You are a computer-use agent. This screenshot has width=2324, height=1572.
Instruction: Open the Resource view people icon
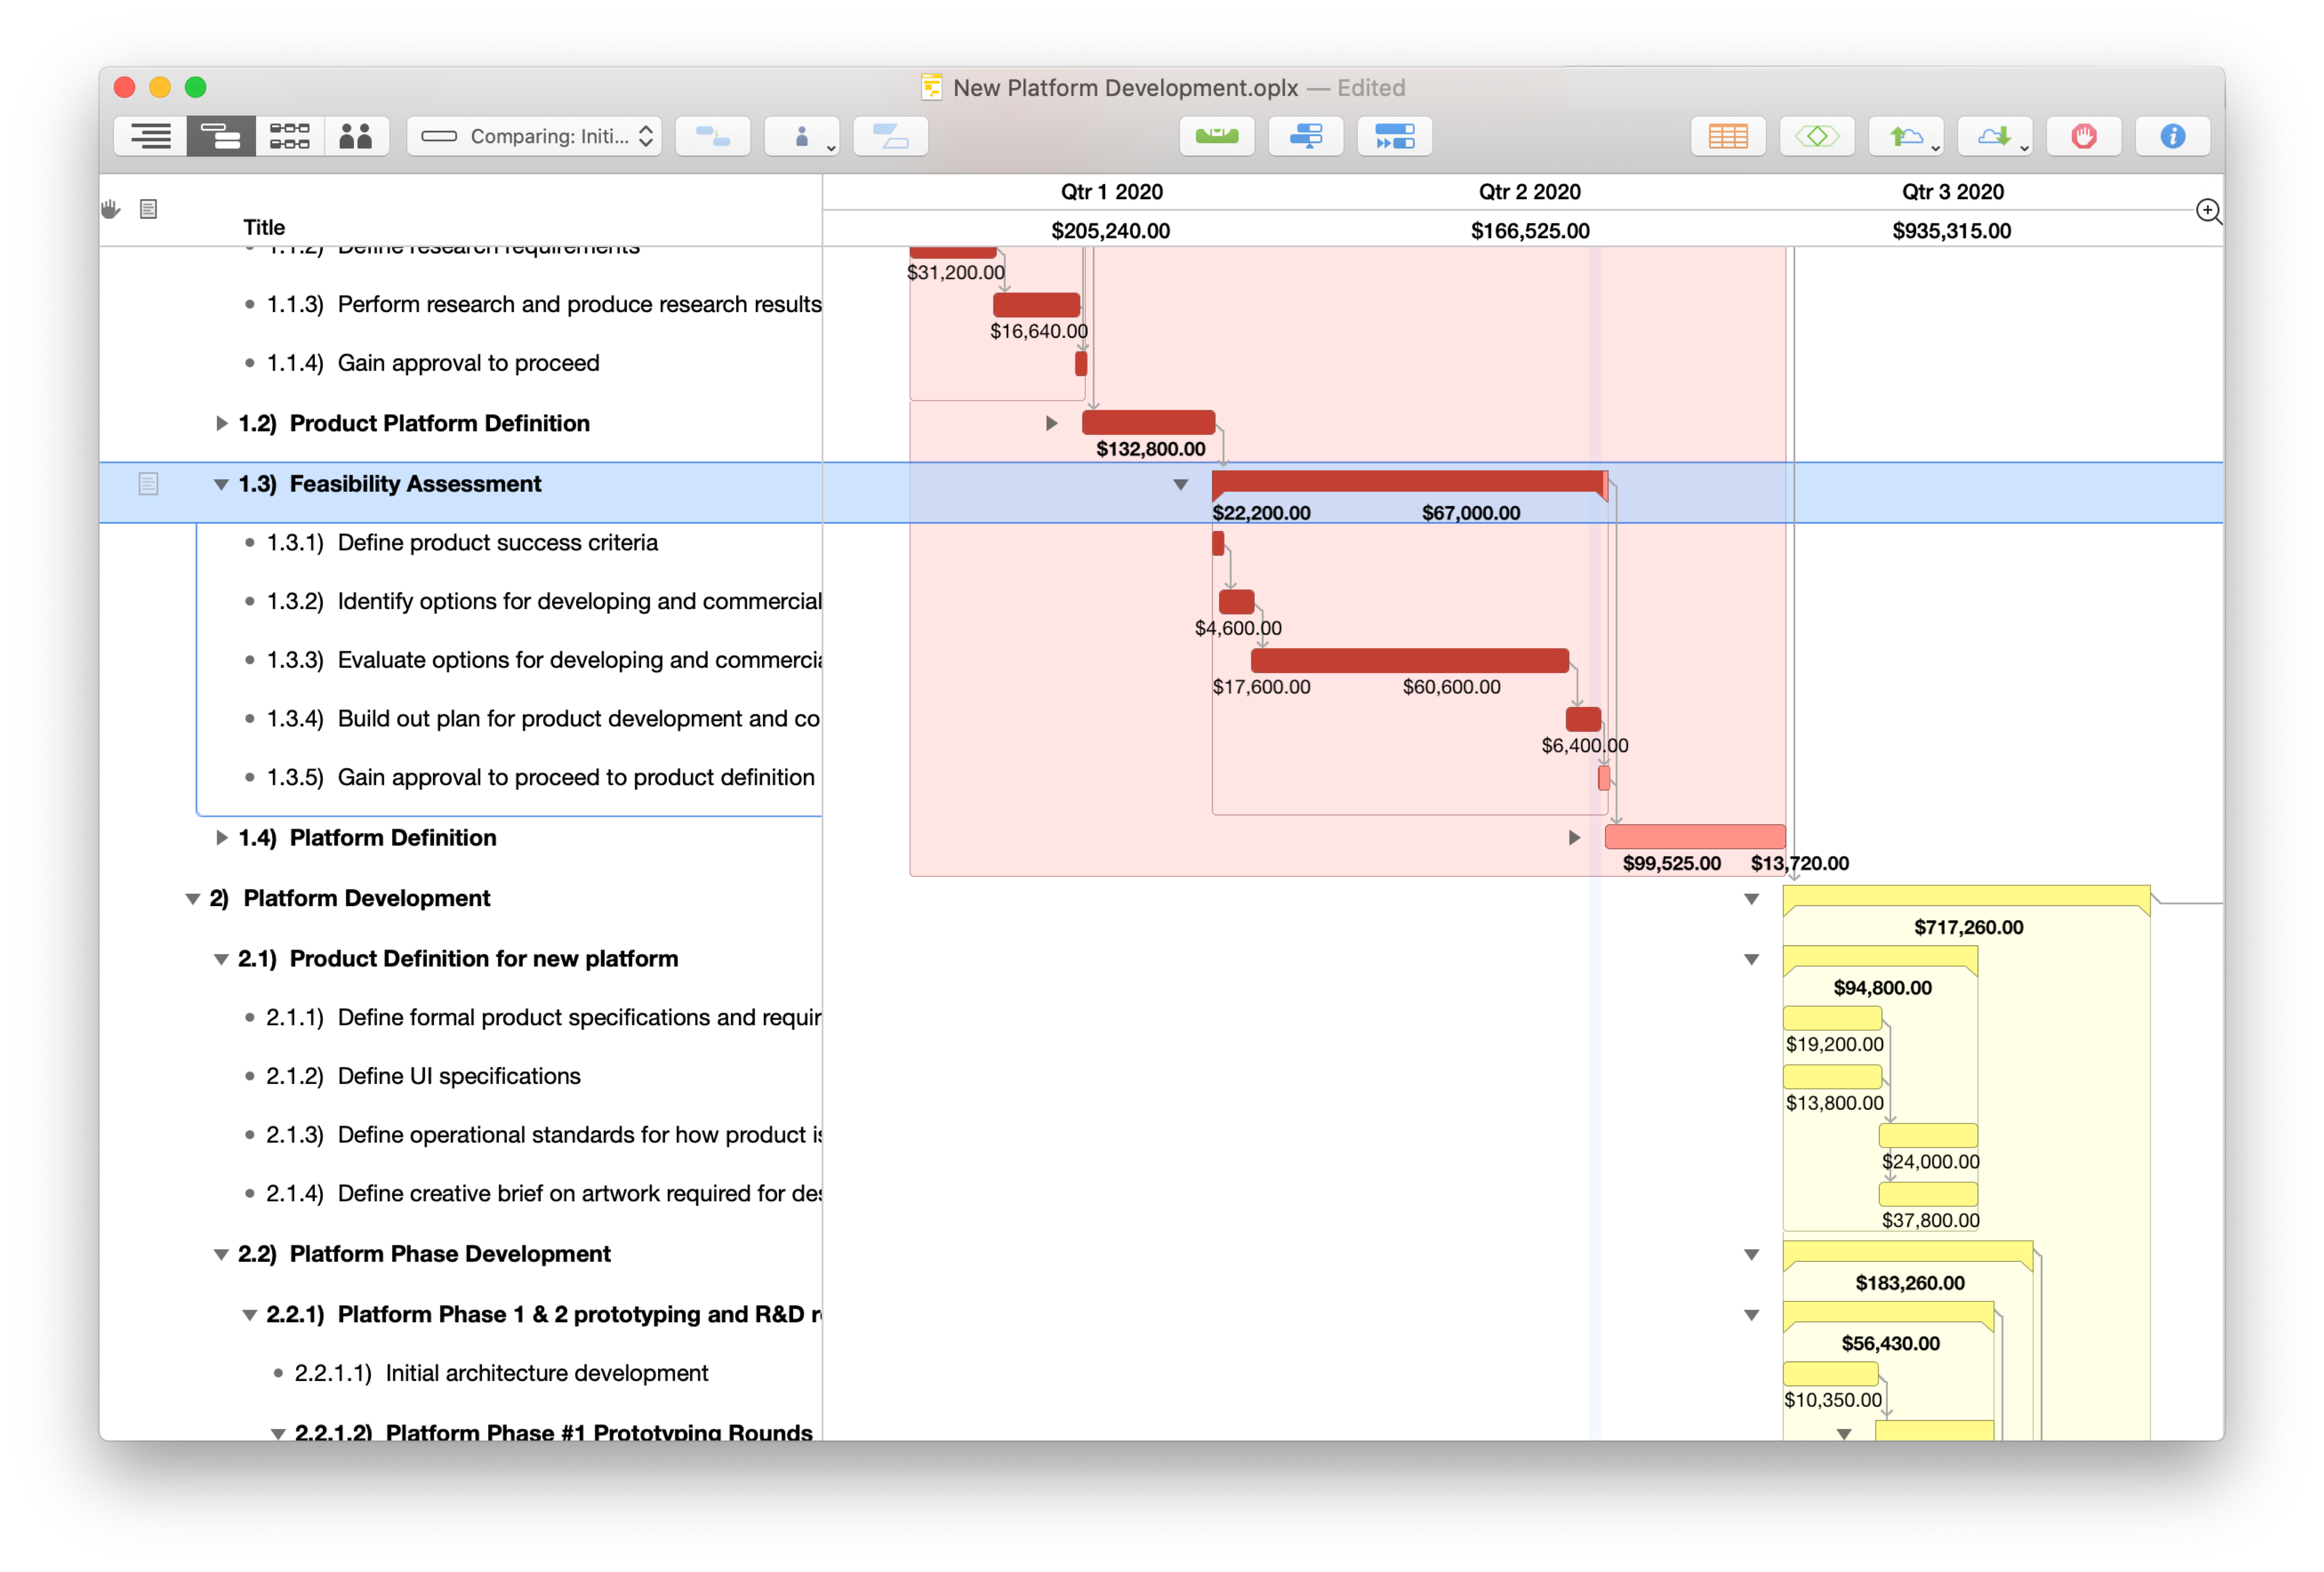click(x=355, y=136)
